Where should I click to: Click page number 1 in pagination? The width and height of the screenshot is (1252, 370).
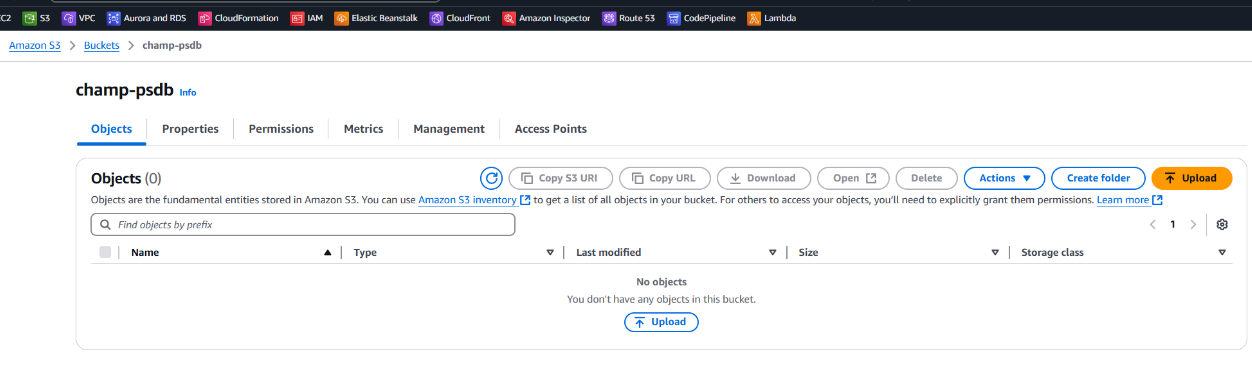pos(1173,225)
